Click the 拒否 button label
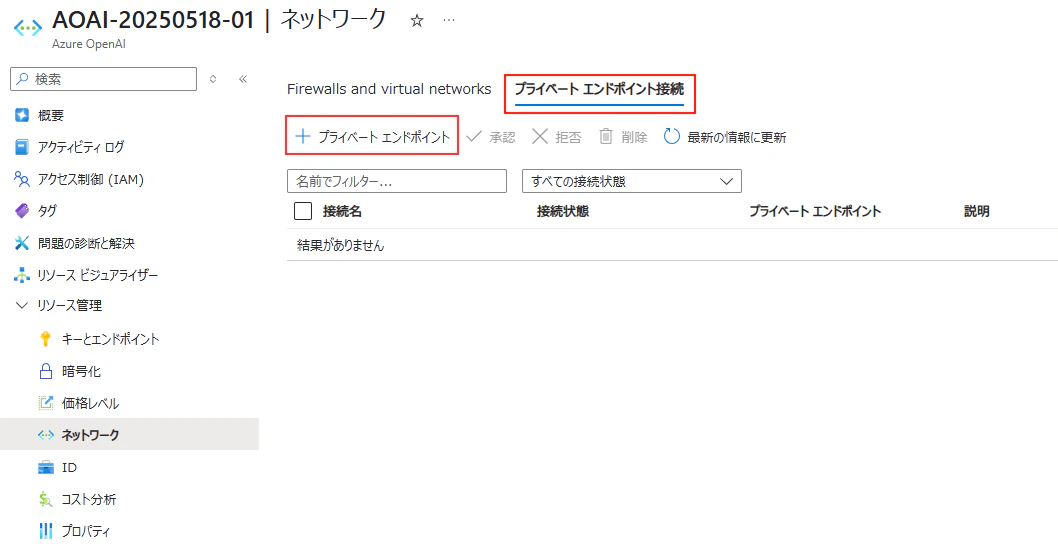The image size is (1058, 547). pos(568,138)
